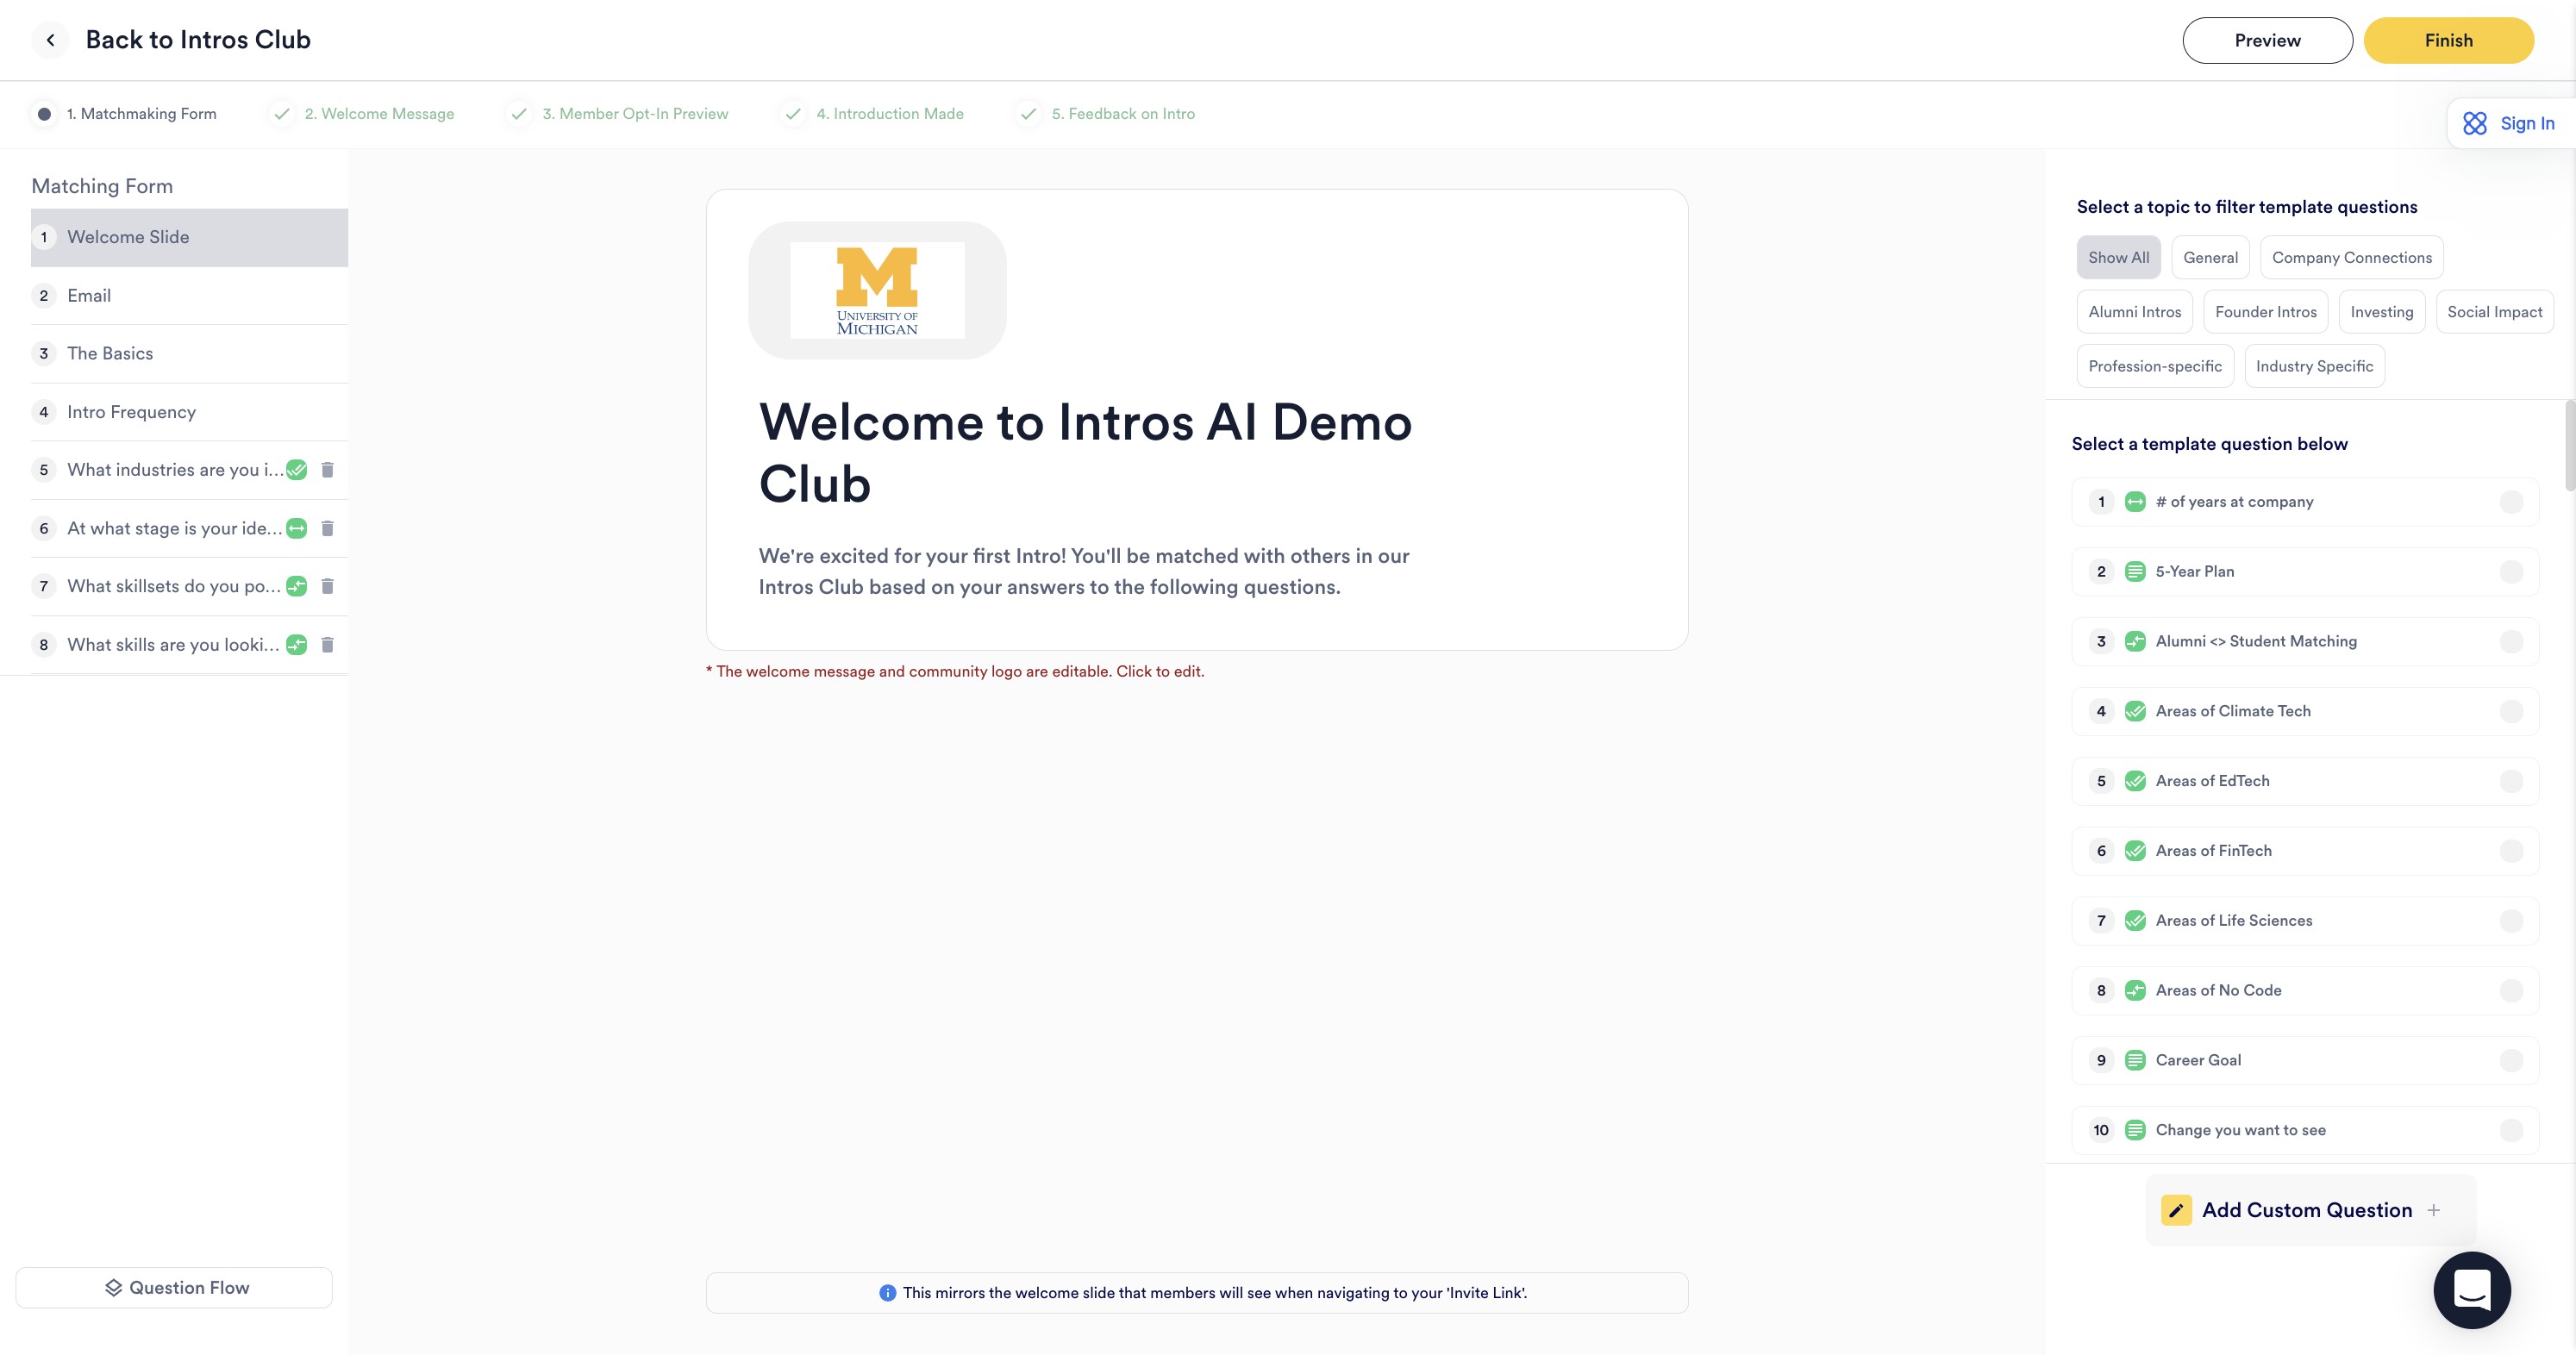Screen dimensions: 2576x1355
Task: Go to step 5. Feedback on Intro
Action: [x=1106, y=114]
